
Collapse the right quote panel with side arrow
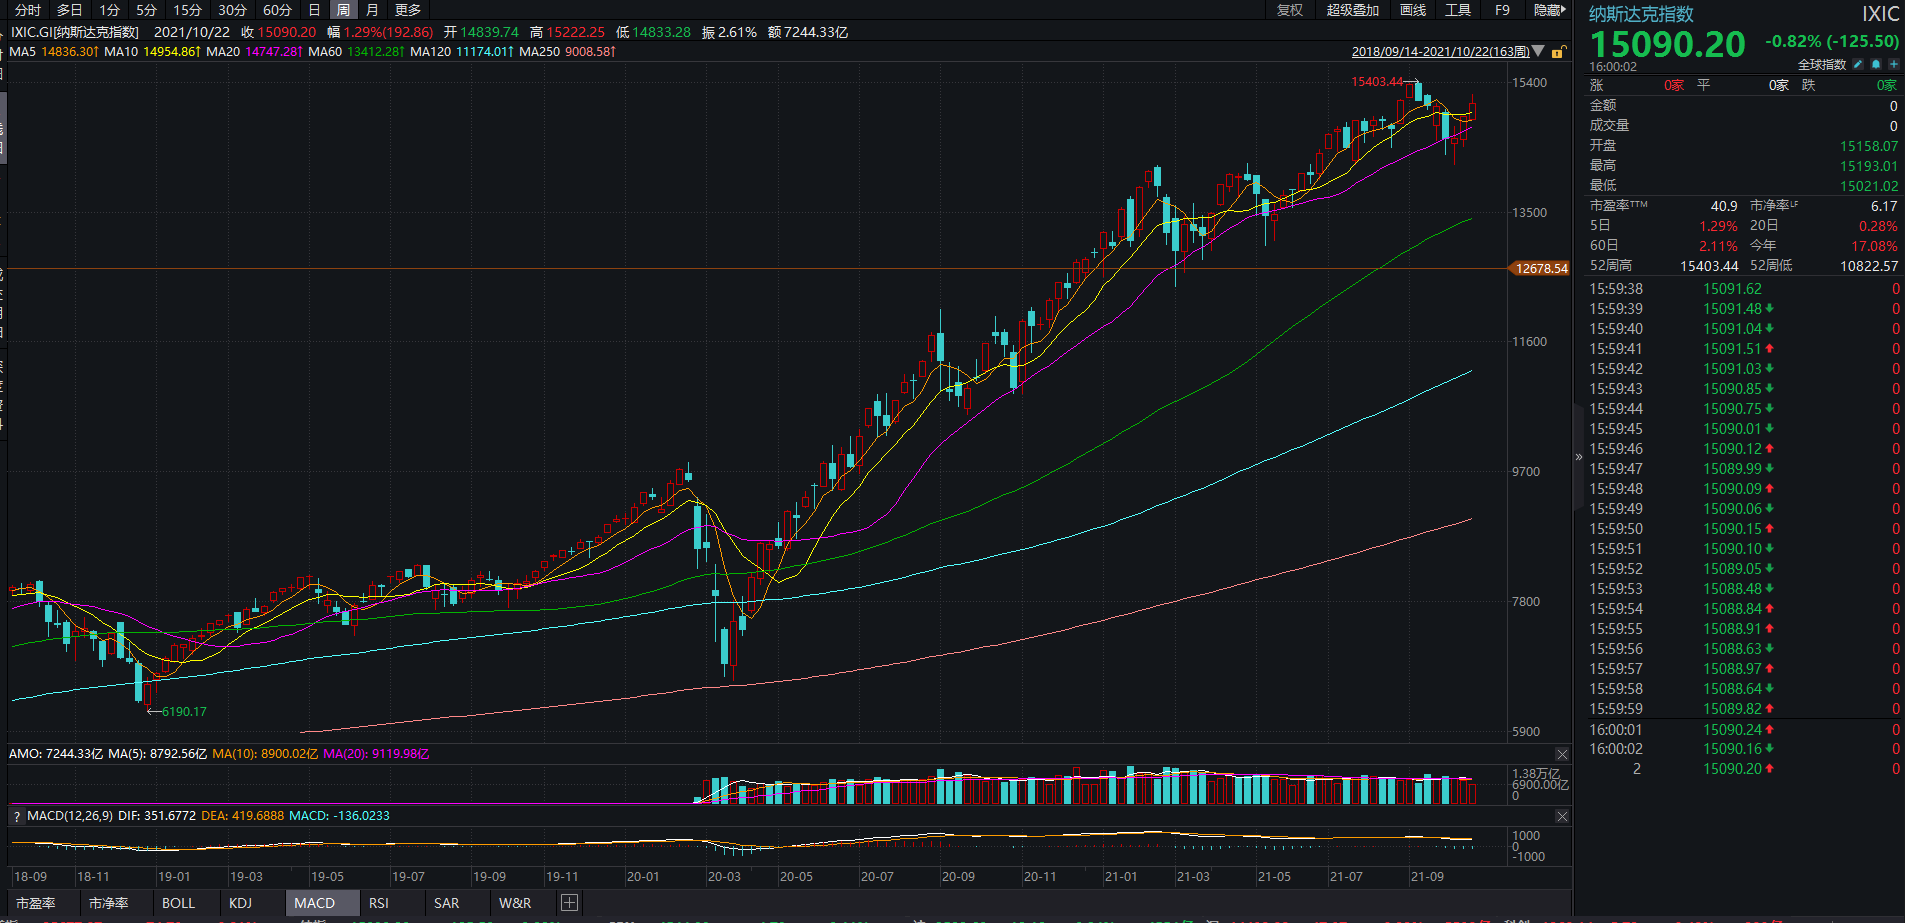(1579, 457)
